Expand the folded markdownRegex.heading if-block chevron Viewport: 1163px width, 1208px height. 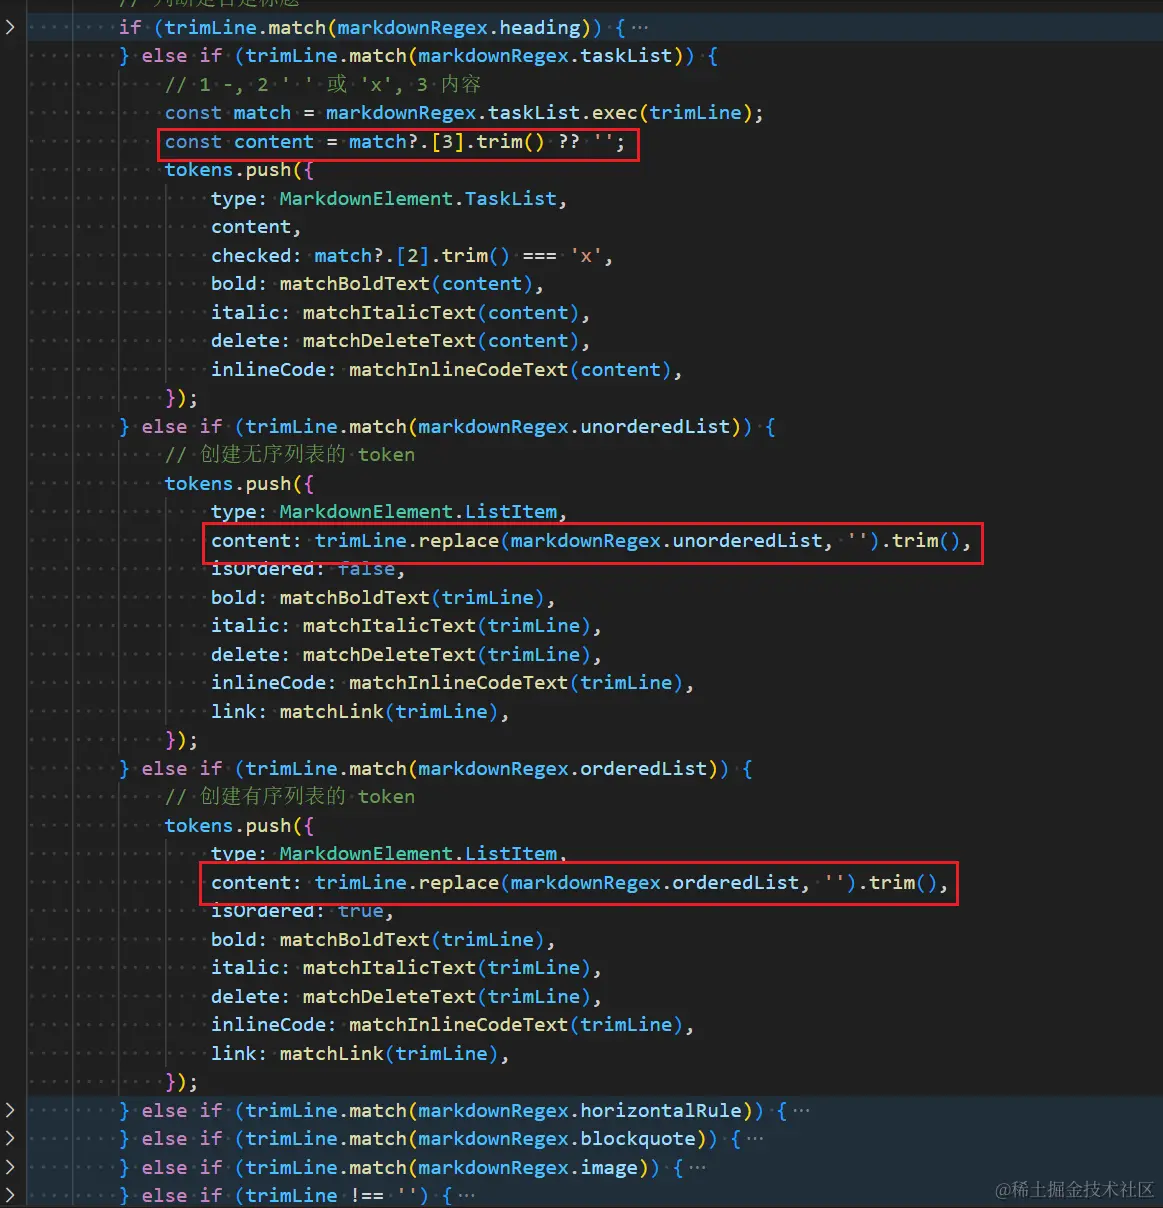tap(10, 27)
